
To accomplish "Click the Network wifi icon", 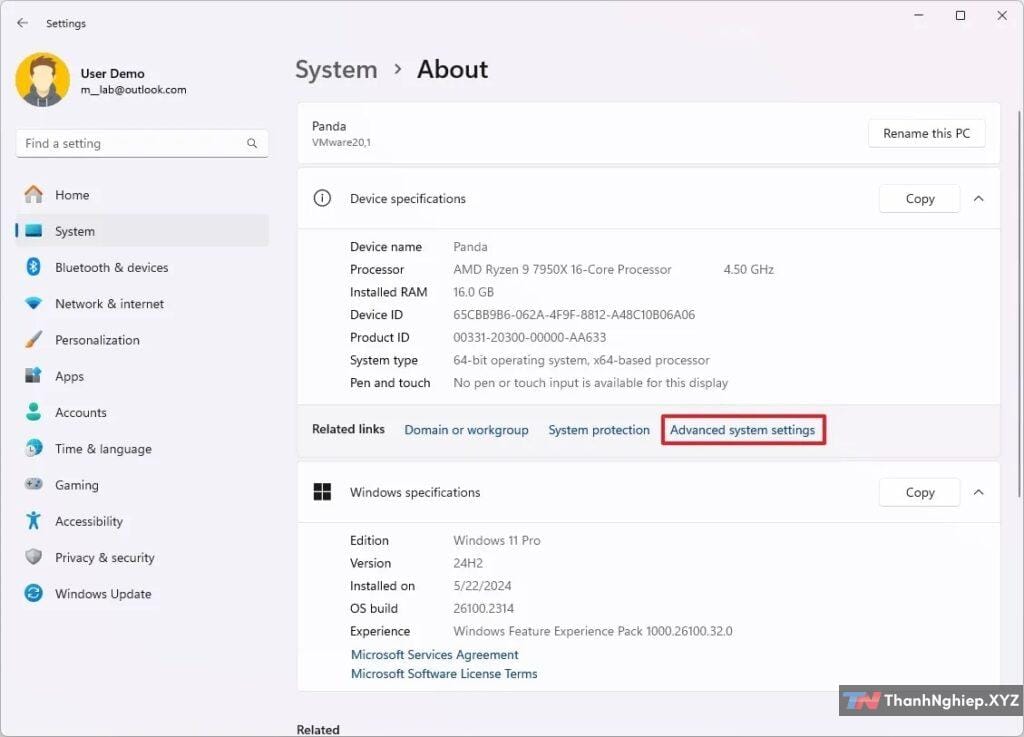I will pyautogui.click(x=33, y=304).
